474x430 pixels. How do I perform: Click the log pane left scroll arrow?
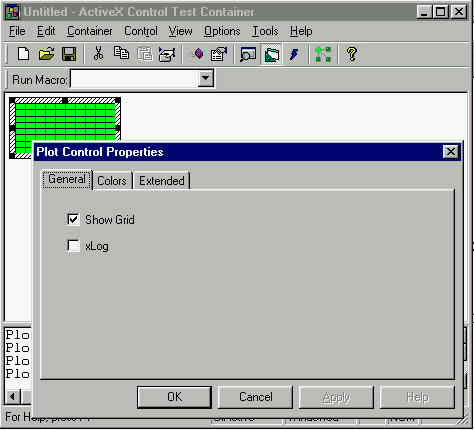click(13, 397)
